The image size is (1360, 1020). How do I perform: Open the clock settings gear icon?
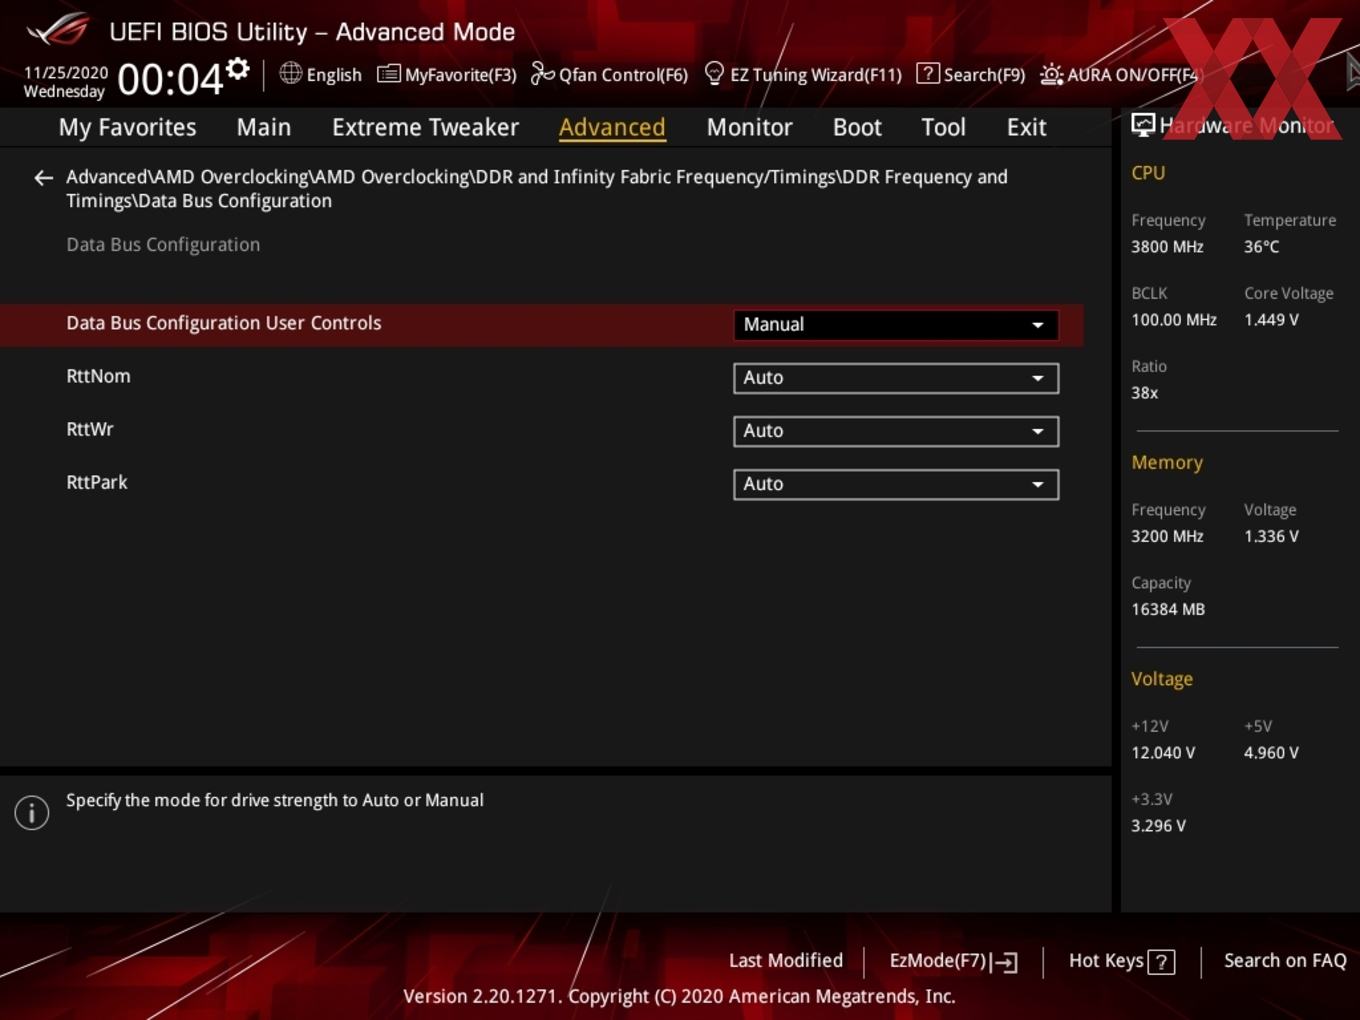click(x=238, y=68)
